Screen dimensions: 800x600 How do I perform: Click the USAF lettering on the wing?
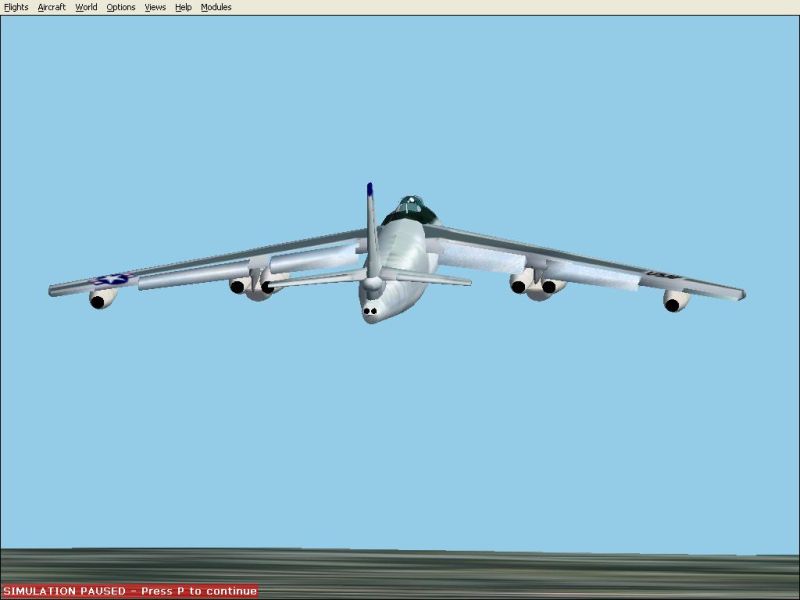(x=663, y=274)
